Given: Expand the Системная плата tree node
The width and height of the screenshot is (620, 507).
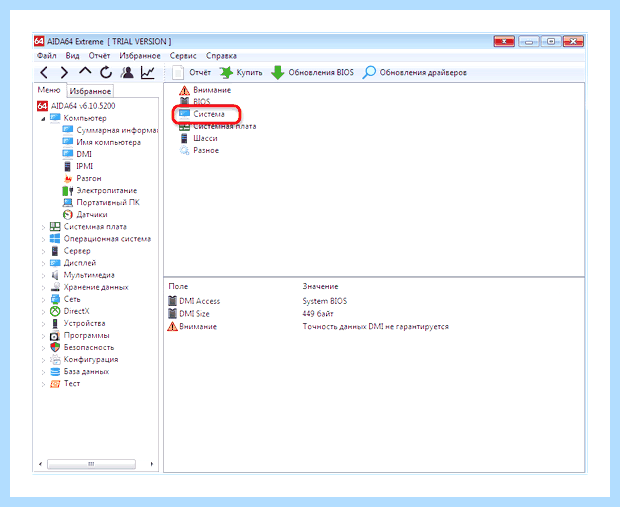Looking at the screenshot, I should pos(43,227).
